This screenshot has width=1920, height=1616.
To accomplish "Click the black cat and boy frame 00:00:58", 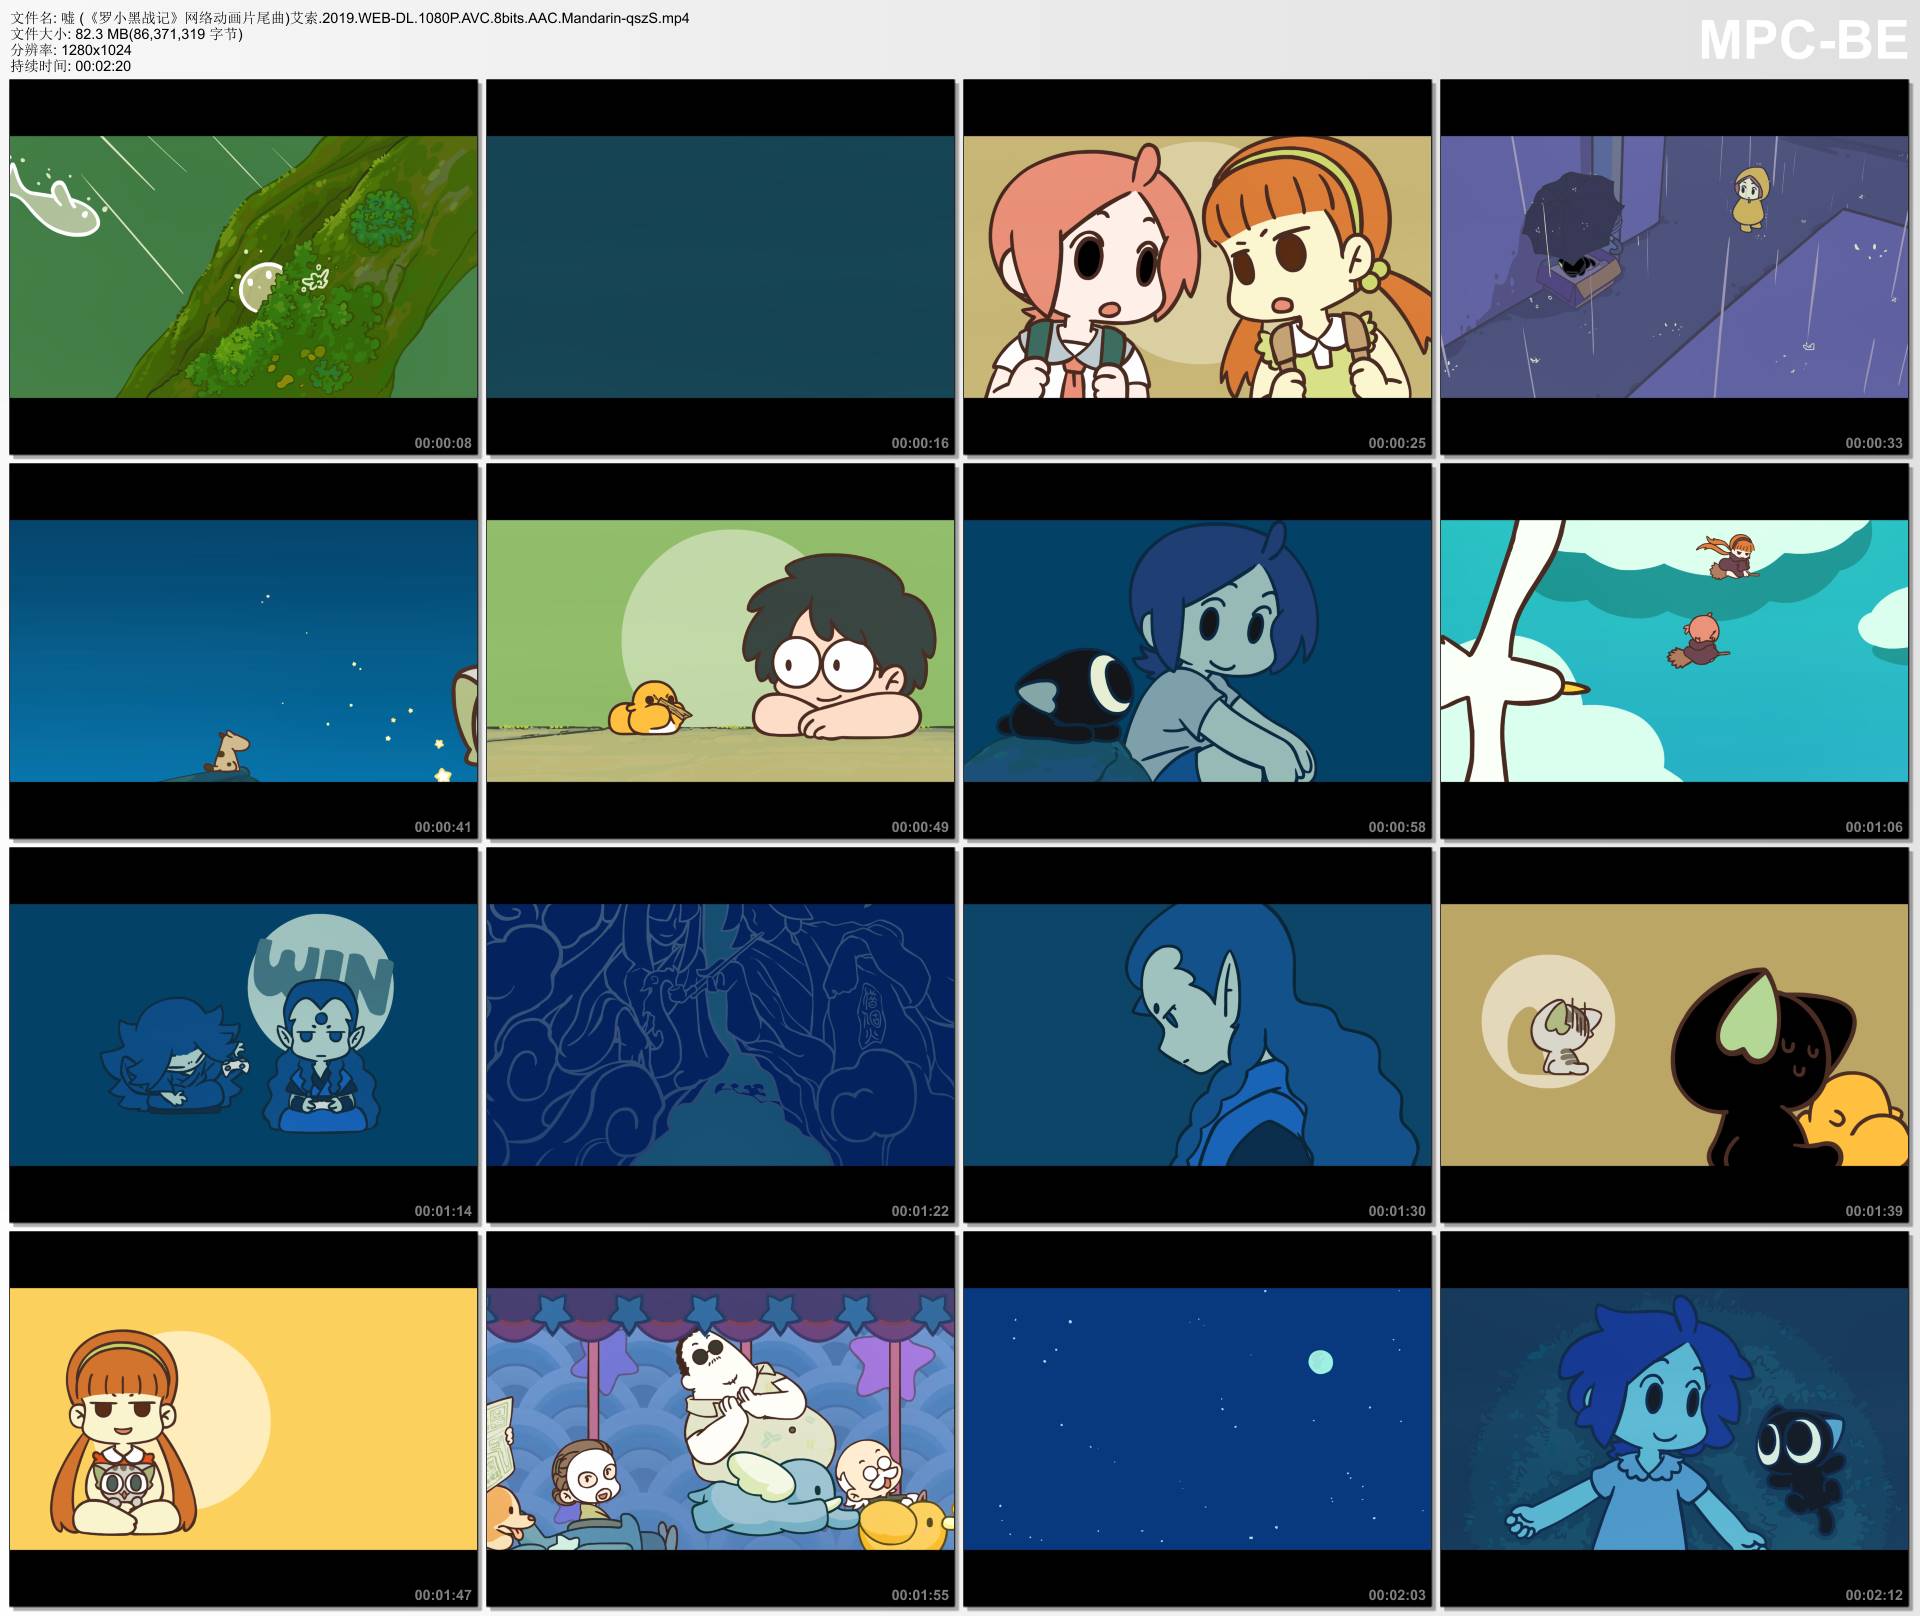I will (x=1198, y=651).
